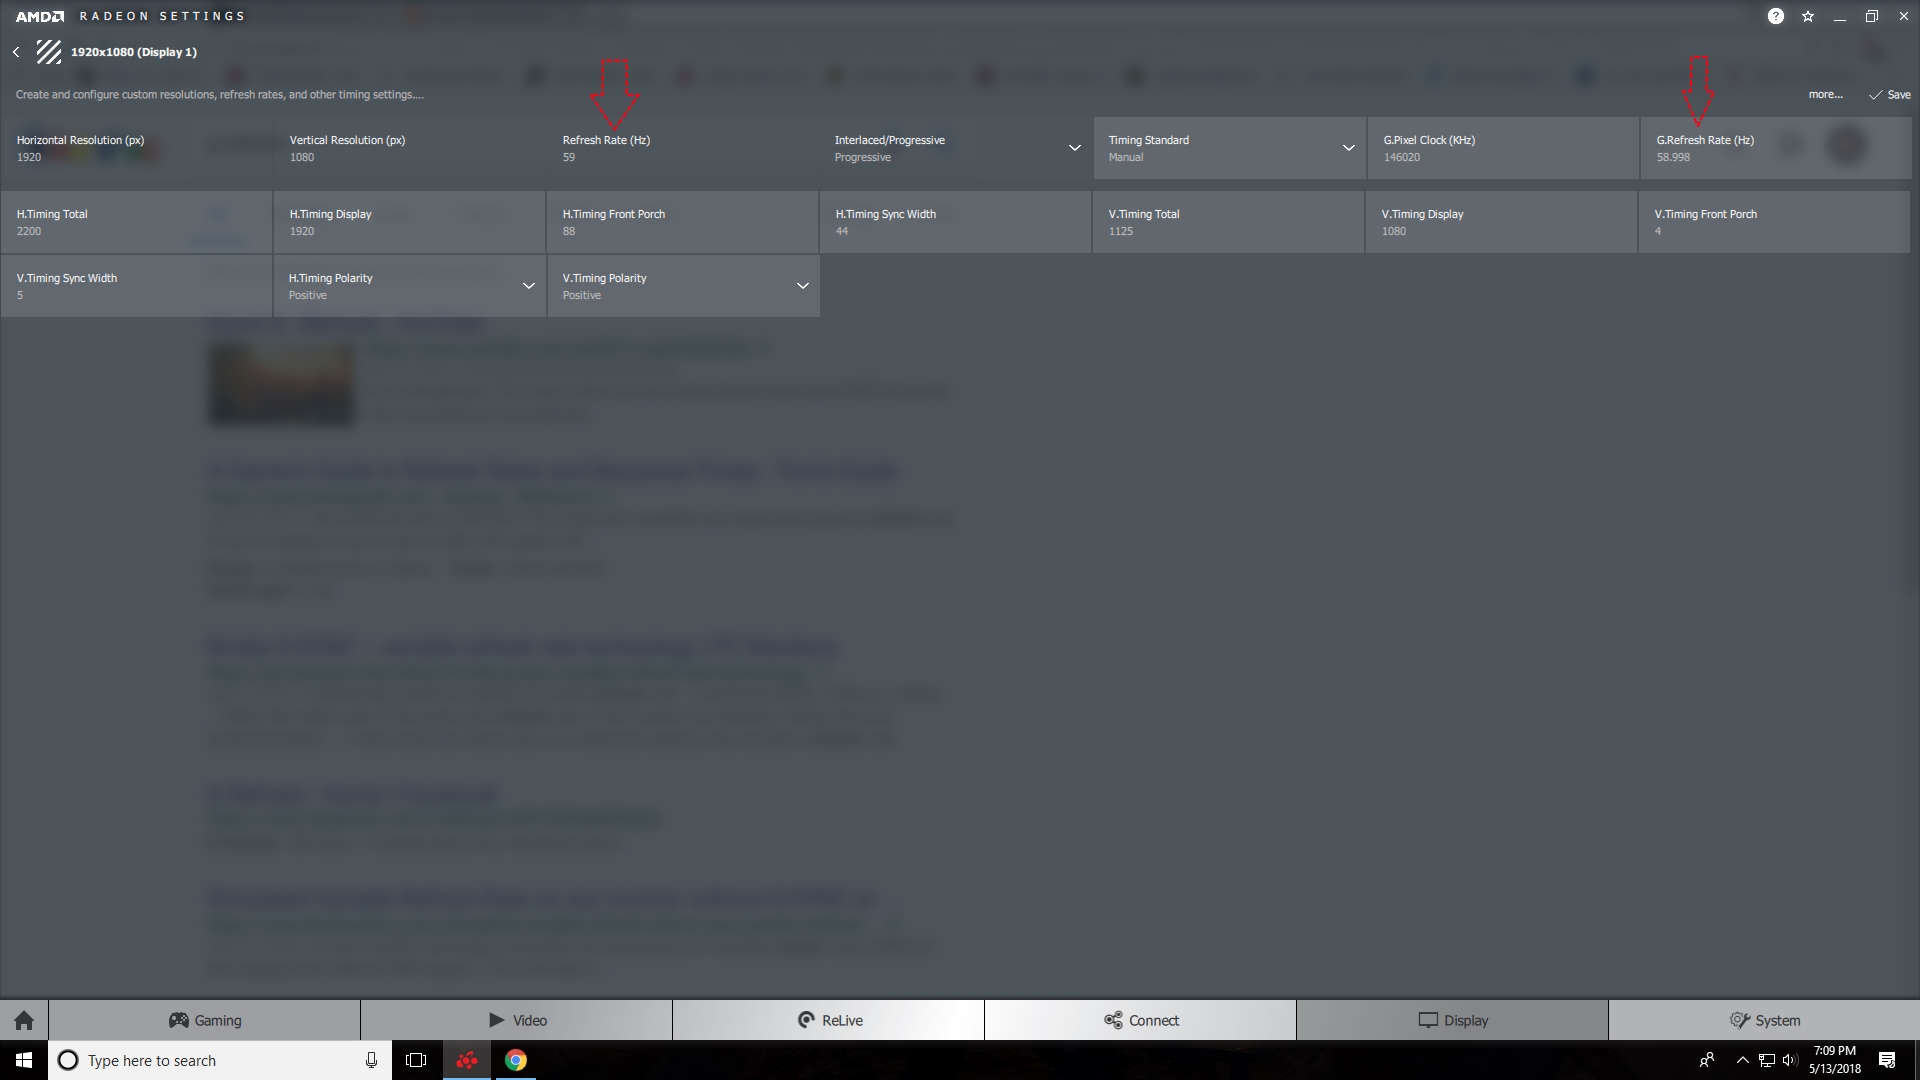
Task: Toggle the back navigation arrow button
Action: 17,50
